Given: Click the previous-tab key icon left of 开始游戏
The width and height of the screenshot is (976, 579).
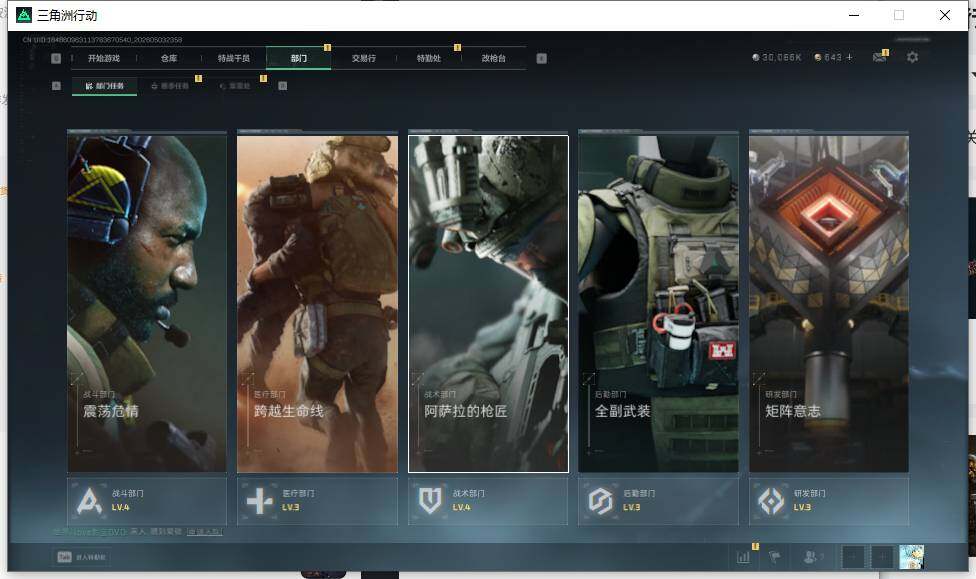Looking at the screenshot, I should [56, 59].
